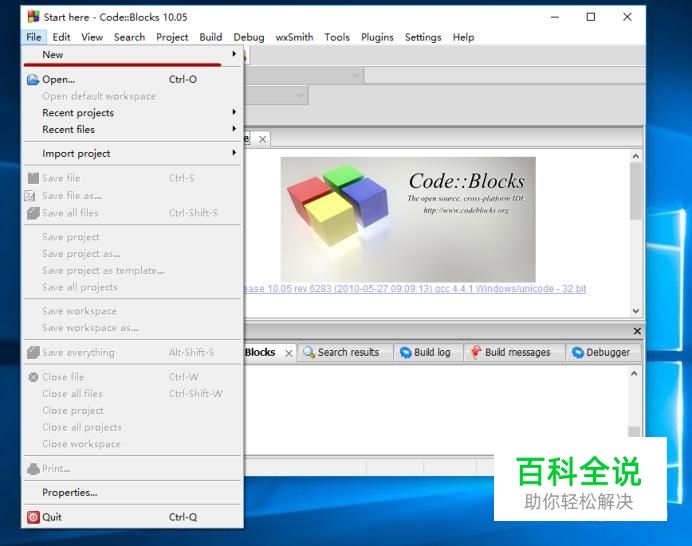Image resolution: width=692 pixels, height=546 pixels.
Task: Click the Open folder icon in File menu
Action: pyautogui.click(x=33, y=80)
